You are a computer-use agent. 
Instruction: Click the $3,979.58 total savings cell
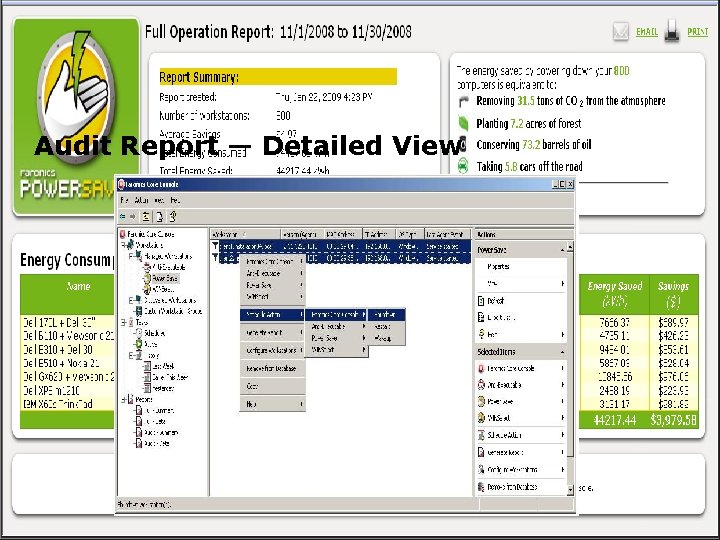pos(674,420)
